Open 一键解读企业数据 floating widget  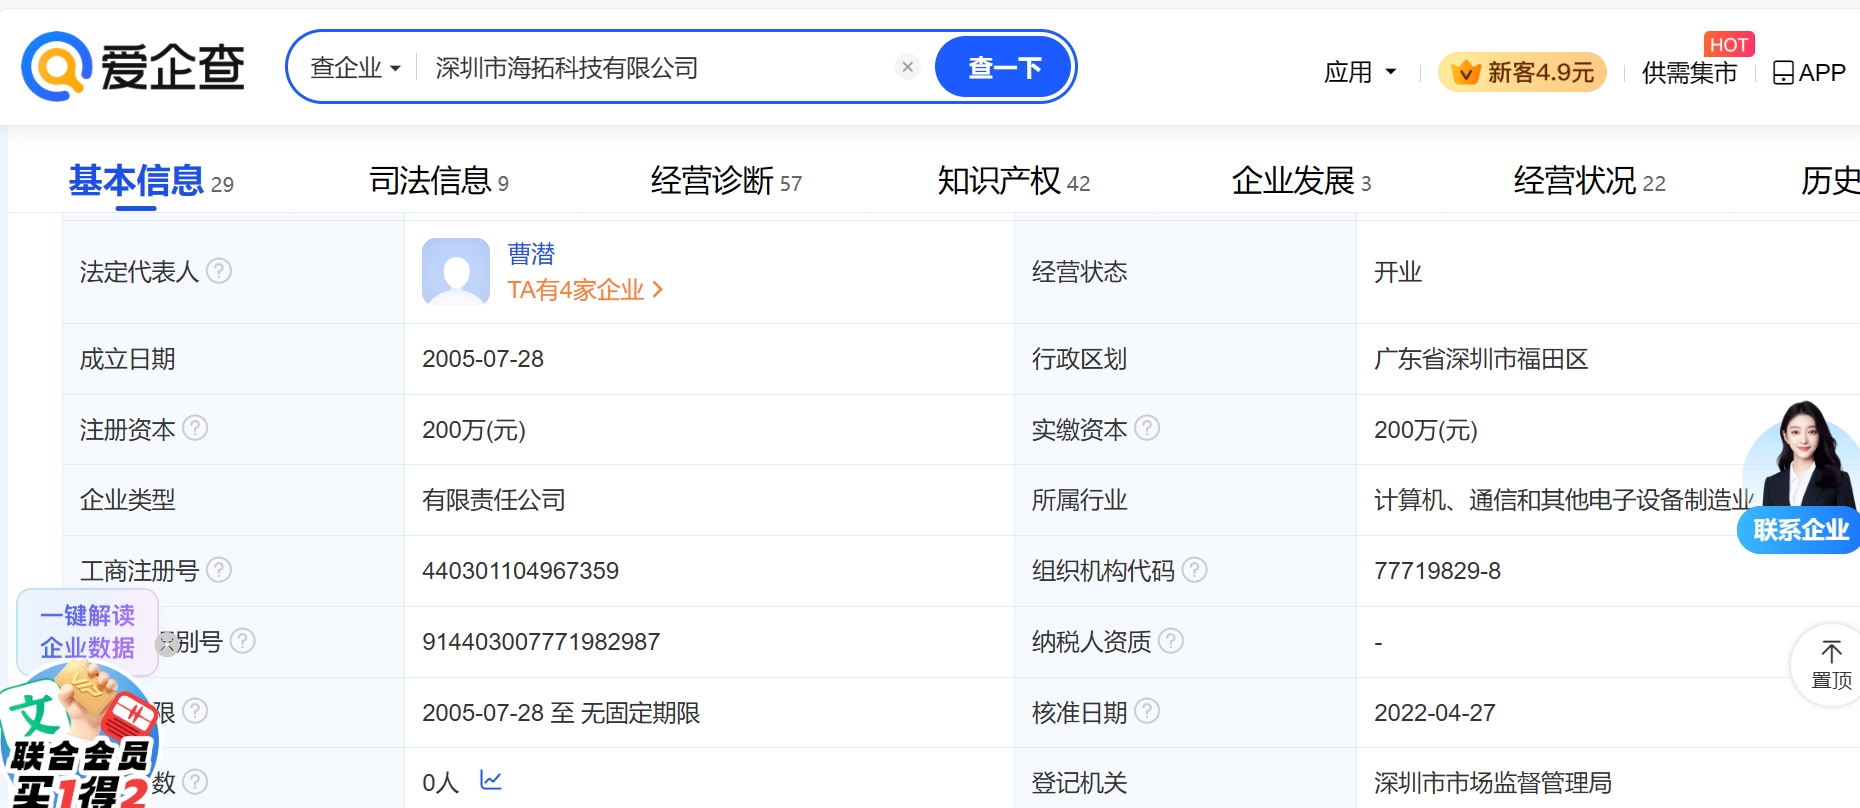[x=87, y=631]
